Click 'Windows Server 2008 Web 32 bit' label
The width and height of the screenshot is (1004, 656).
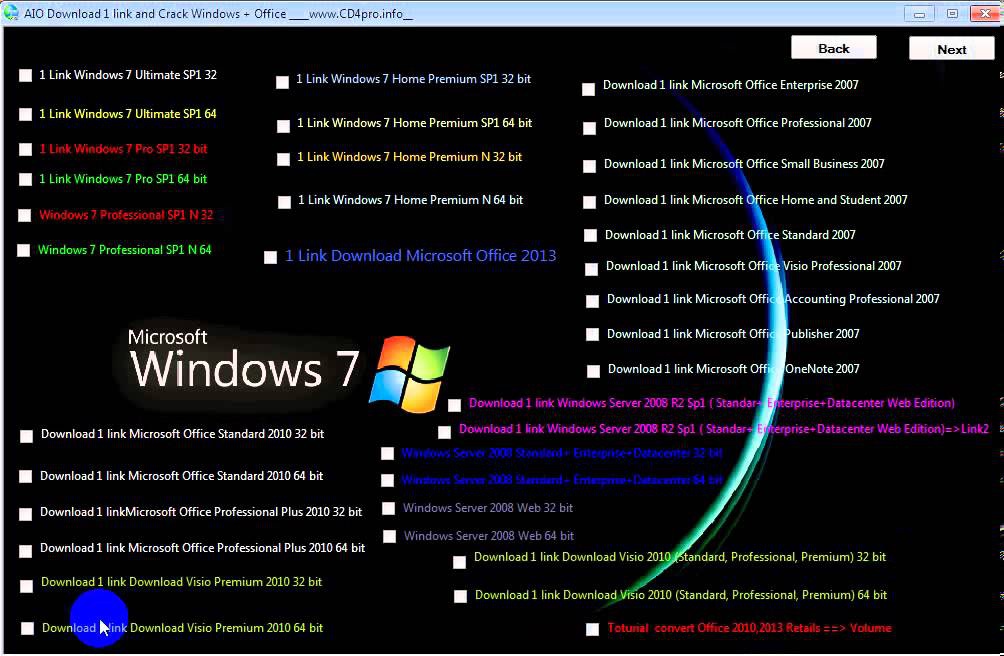click(488, 508)
